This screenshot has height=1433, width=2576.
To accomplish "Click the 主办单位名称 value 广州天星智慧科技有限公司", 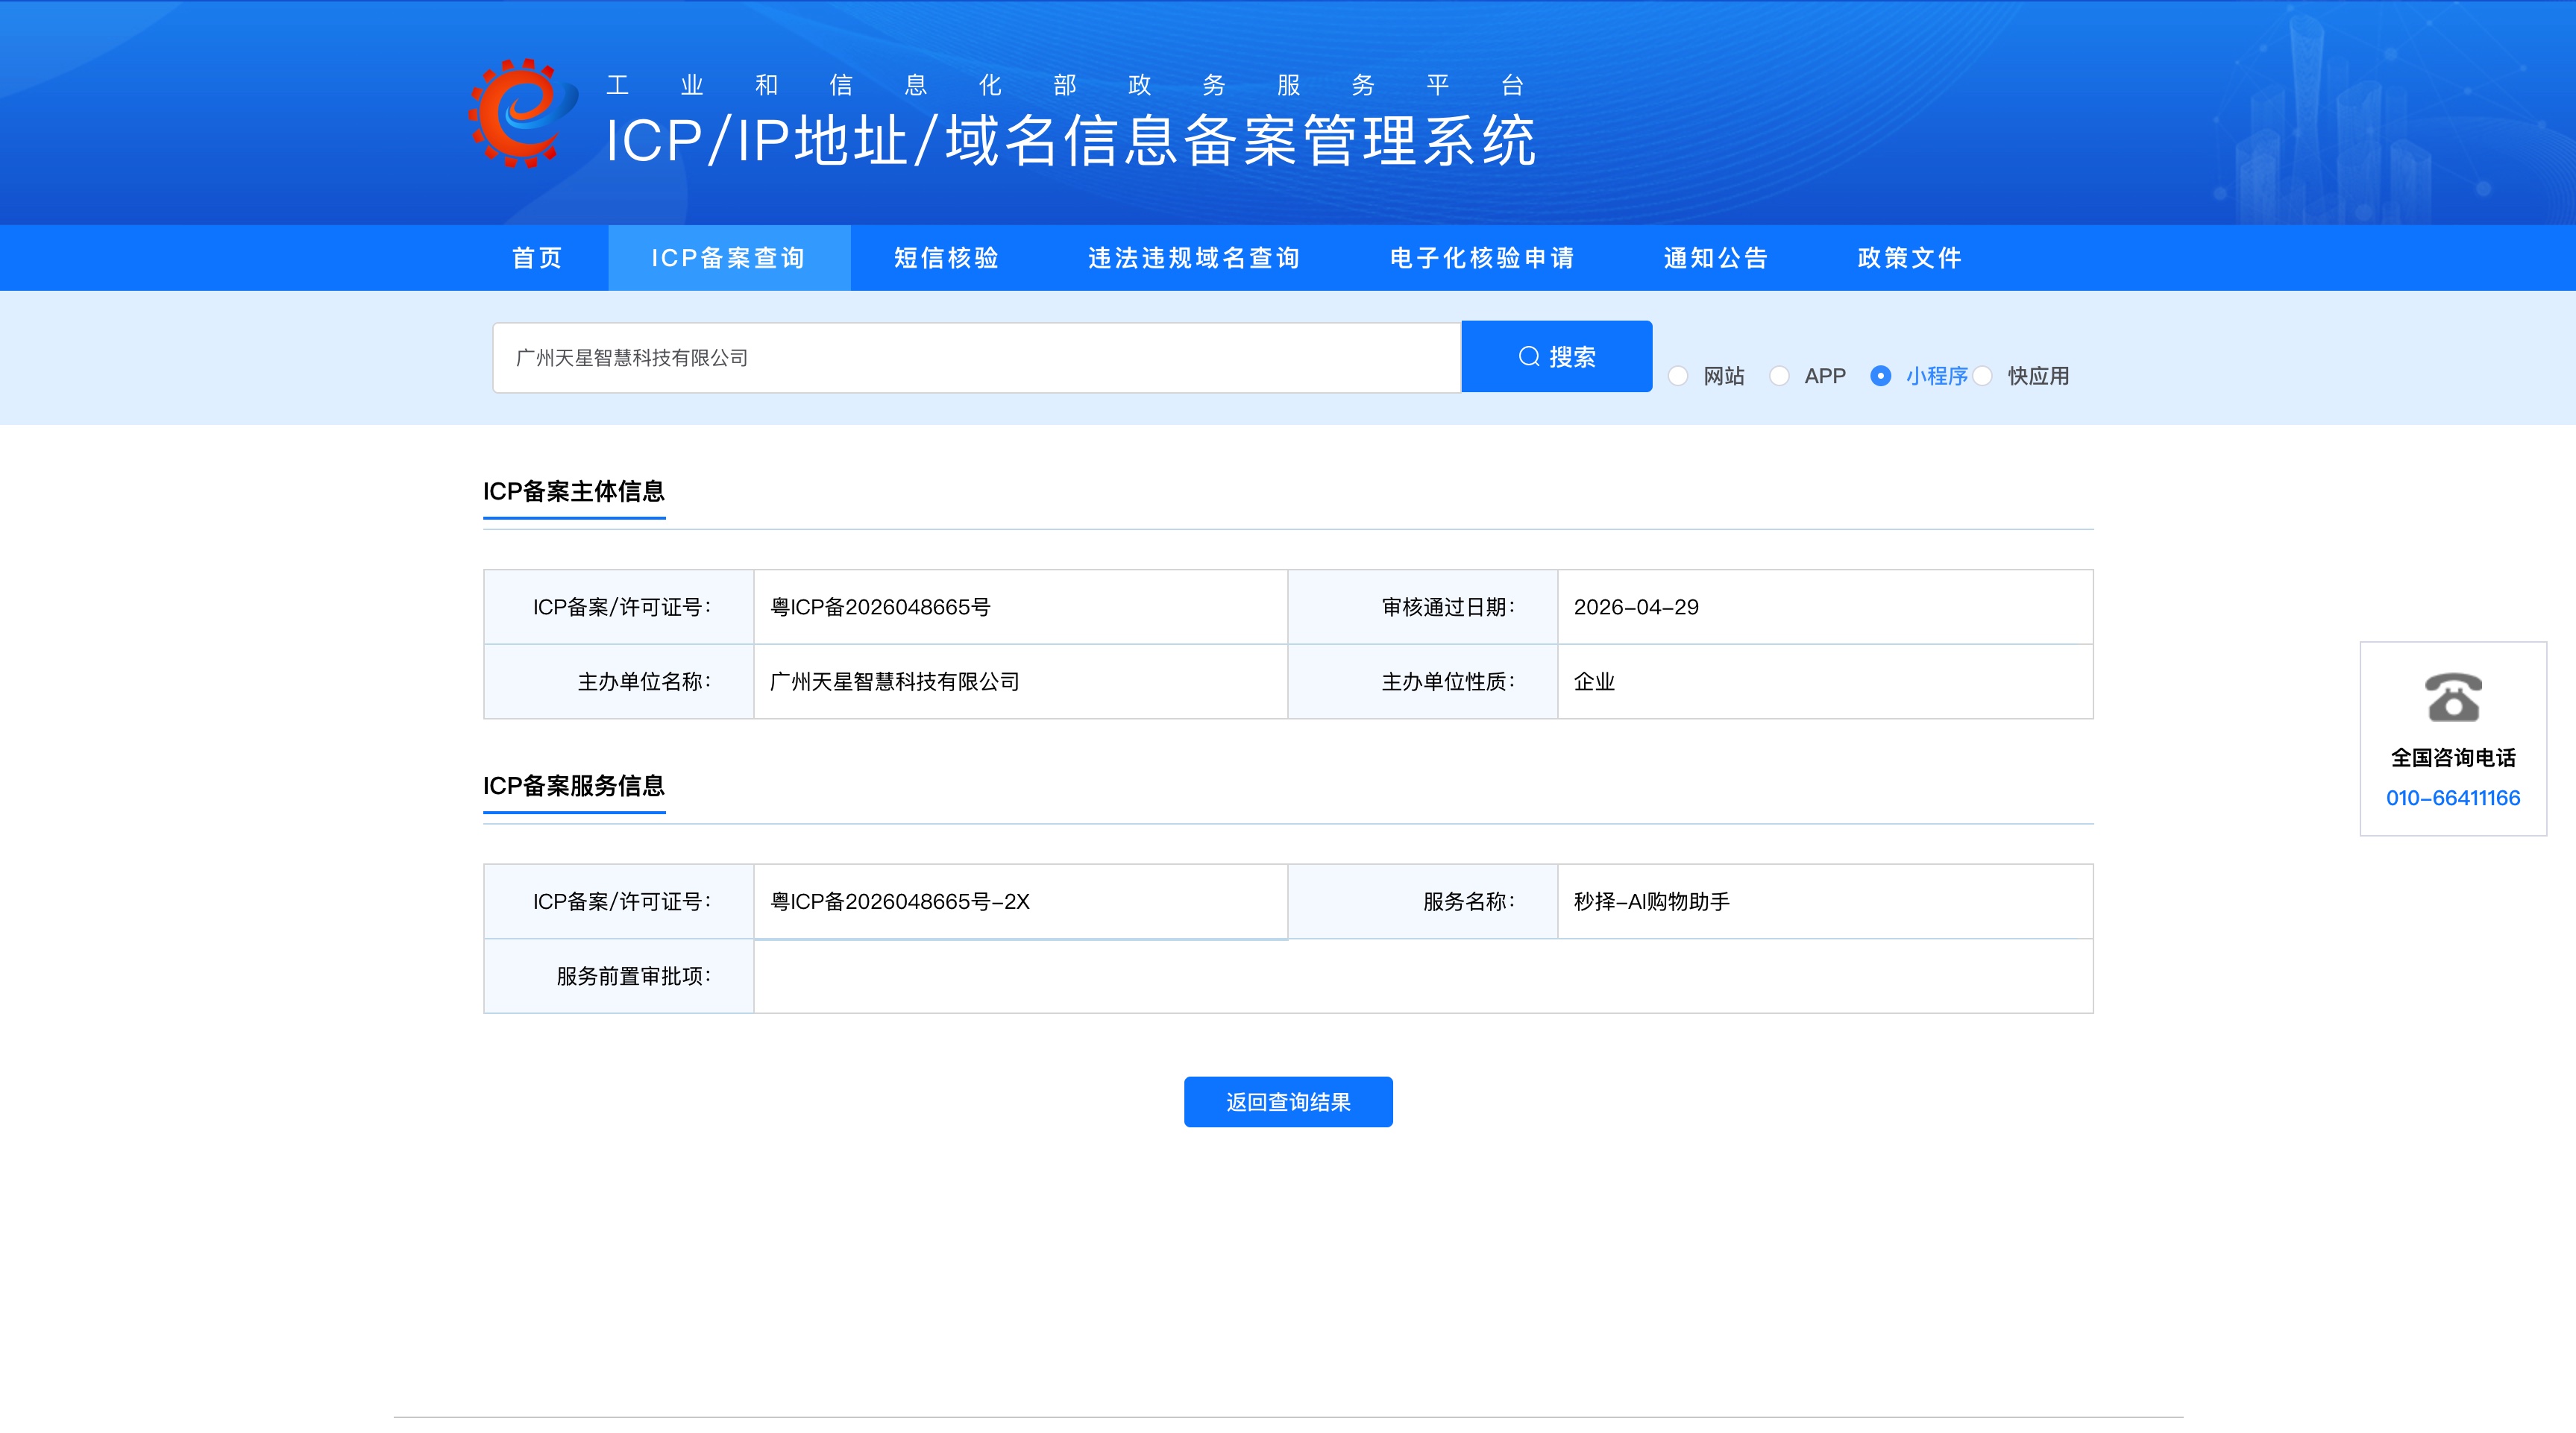I will [894, 682].
